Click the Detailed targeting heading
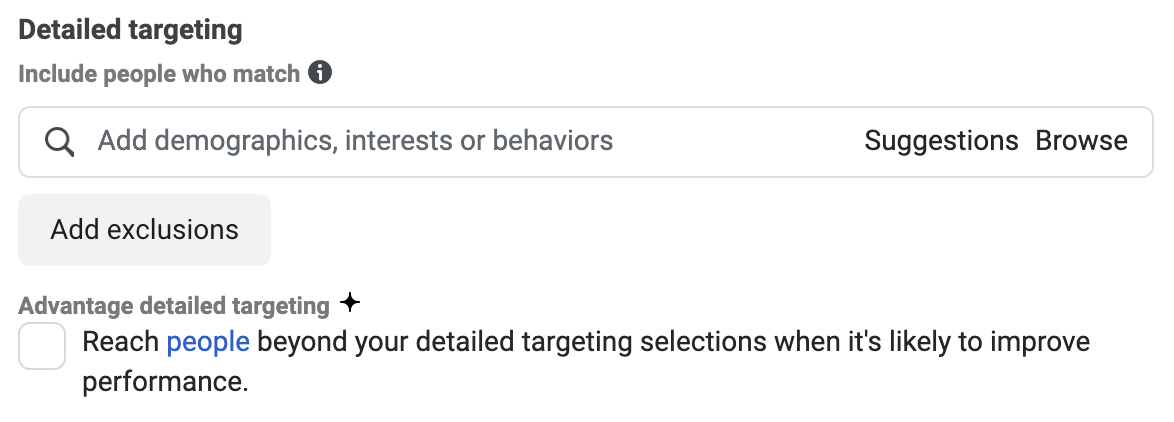The height and width of the screenshot is (422, 1174). click(x=130, y=30)
